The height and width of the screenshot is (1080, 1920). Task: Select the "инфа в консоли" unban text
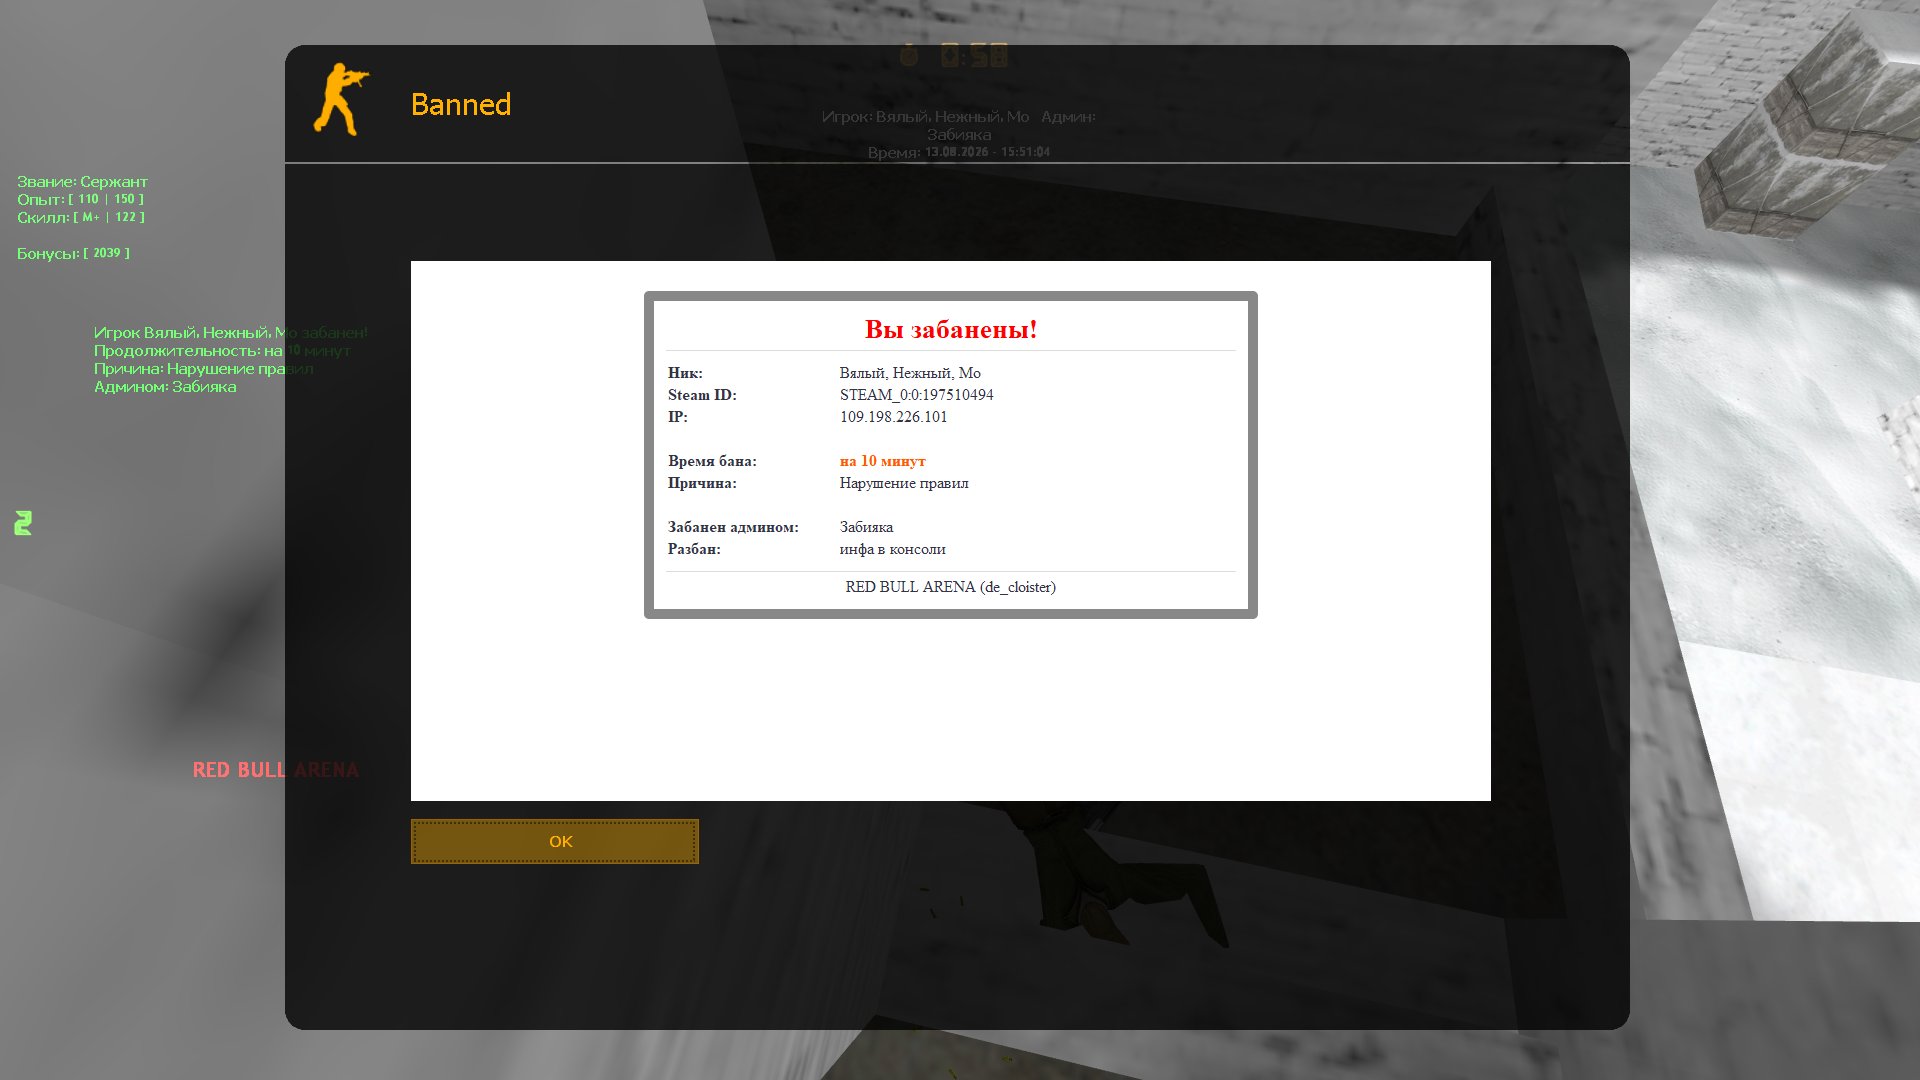[893, 549]
